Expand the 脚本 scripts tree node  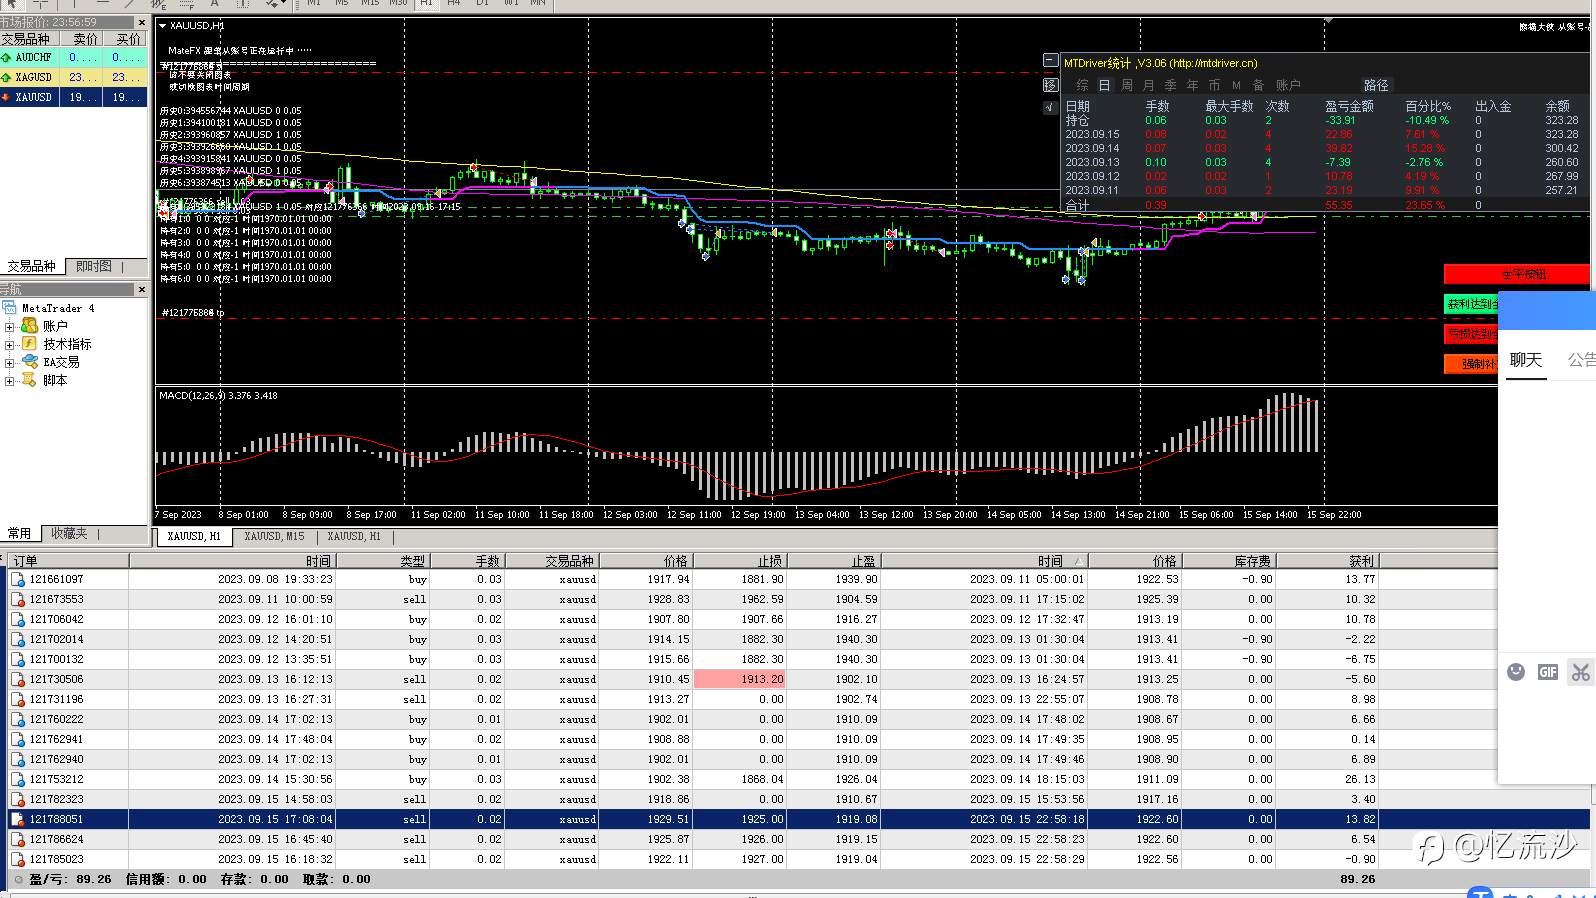pos(10,380)
